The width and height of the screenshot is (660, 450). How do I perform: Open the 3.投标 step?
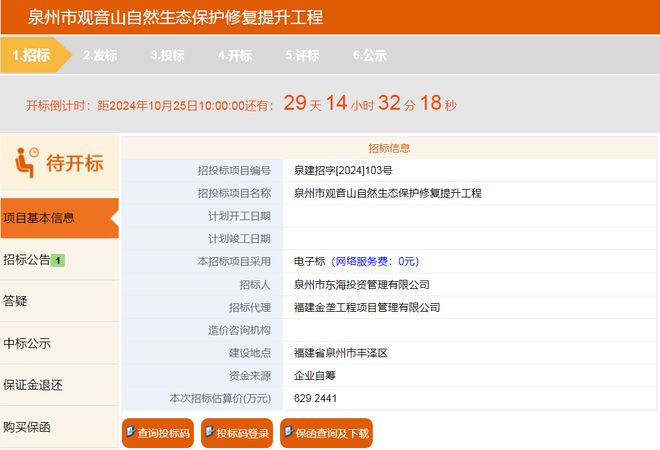pyautogui.click(x=168, y=55)
